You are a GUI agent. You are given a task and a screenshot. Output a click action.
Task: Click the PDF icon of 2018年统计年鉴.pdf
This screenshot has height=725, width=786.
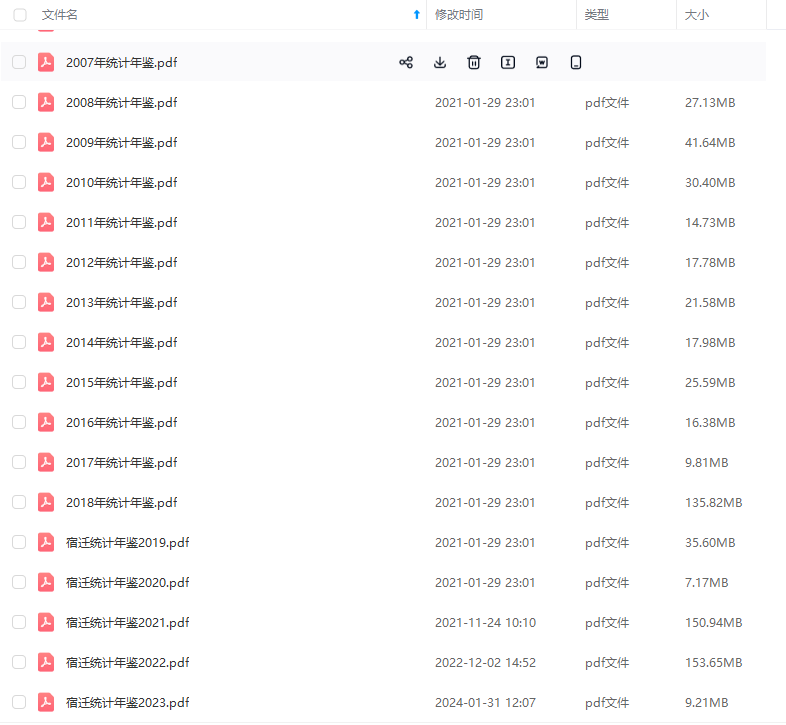46,502
